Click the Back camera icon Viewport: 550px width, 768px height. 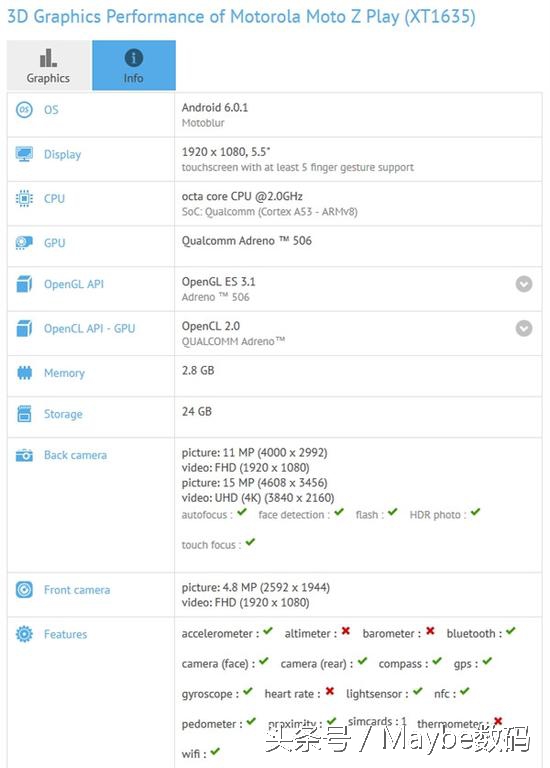point(24,455)
